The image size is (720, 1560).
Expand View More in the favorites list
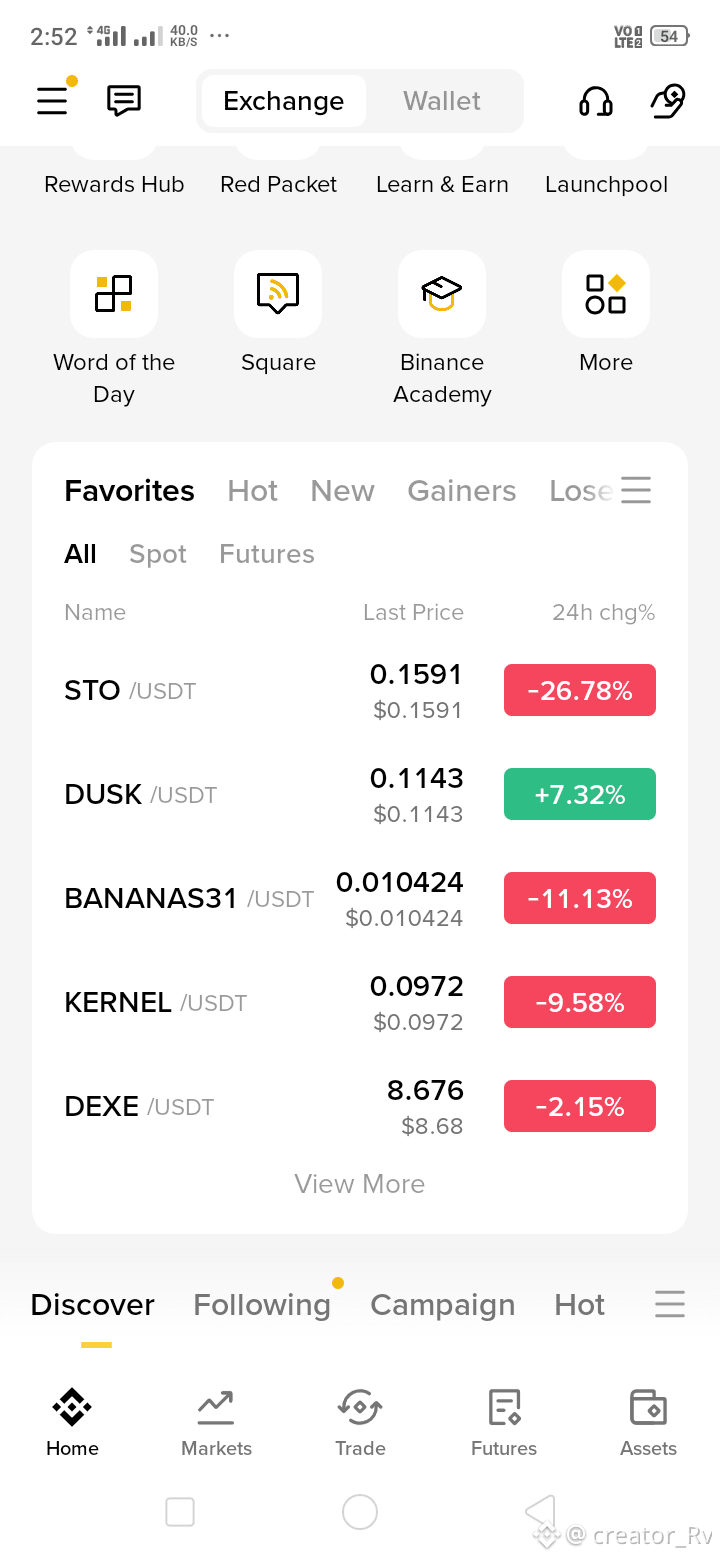tap(360, 1184)
